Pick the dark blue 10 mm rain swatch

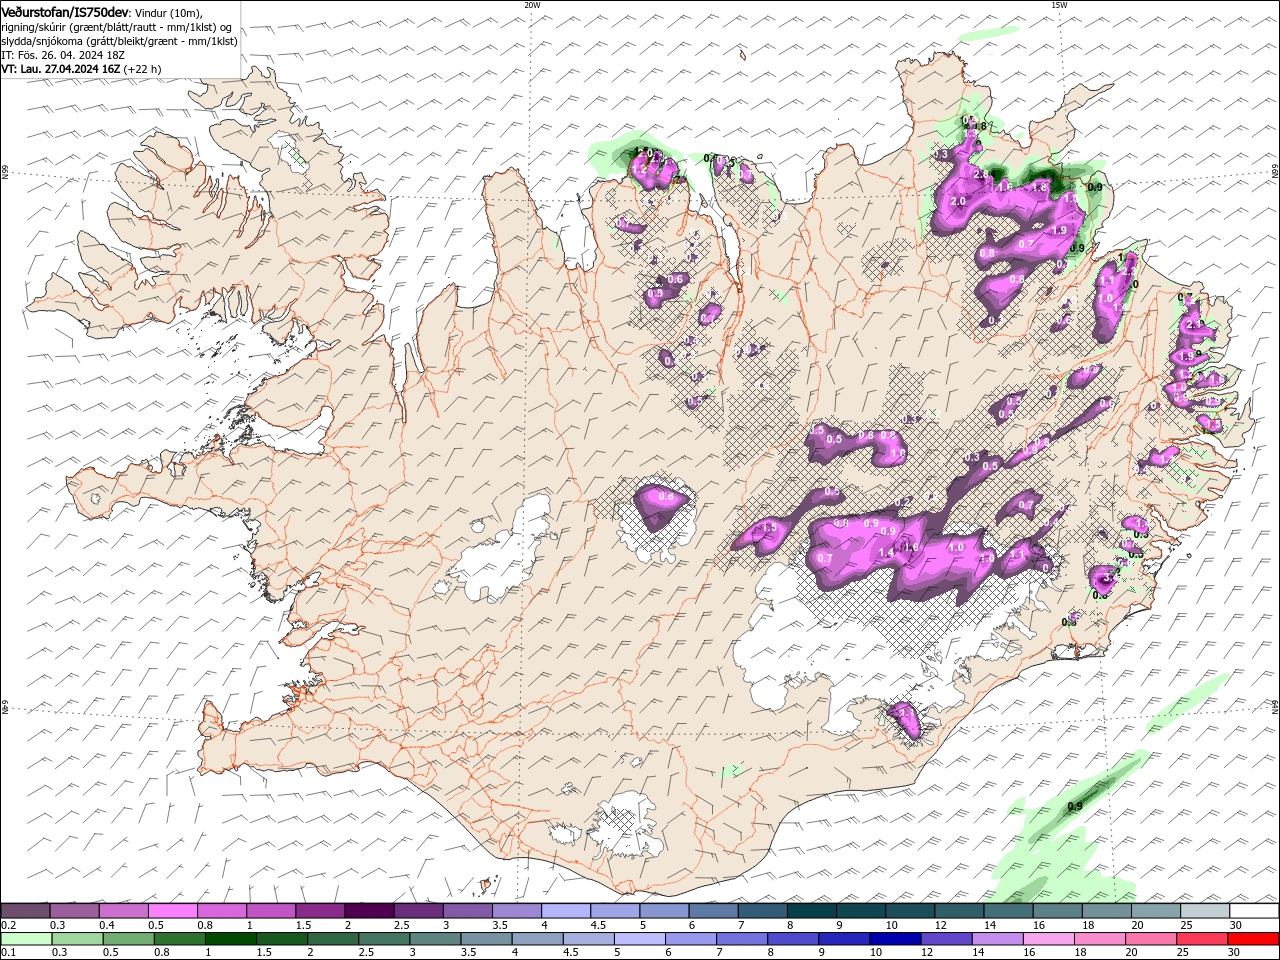pos(893,939)
